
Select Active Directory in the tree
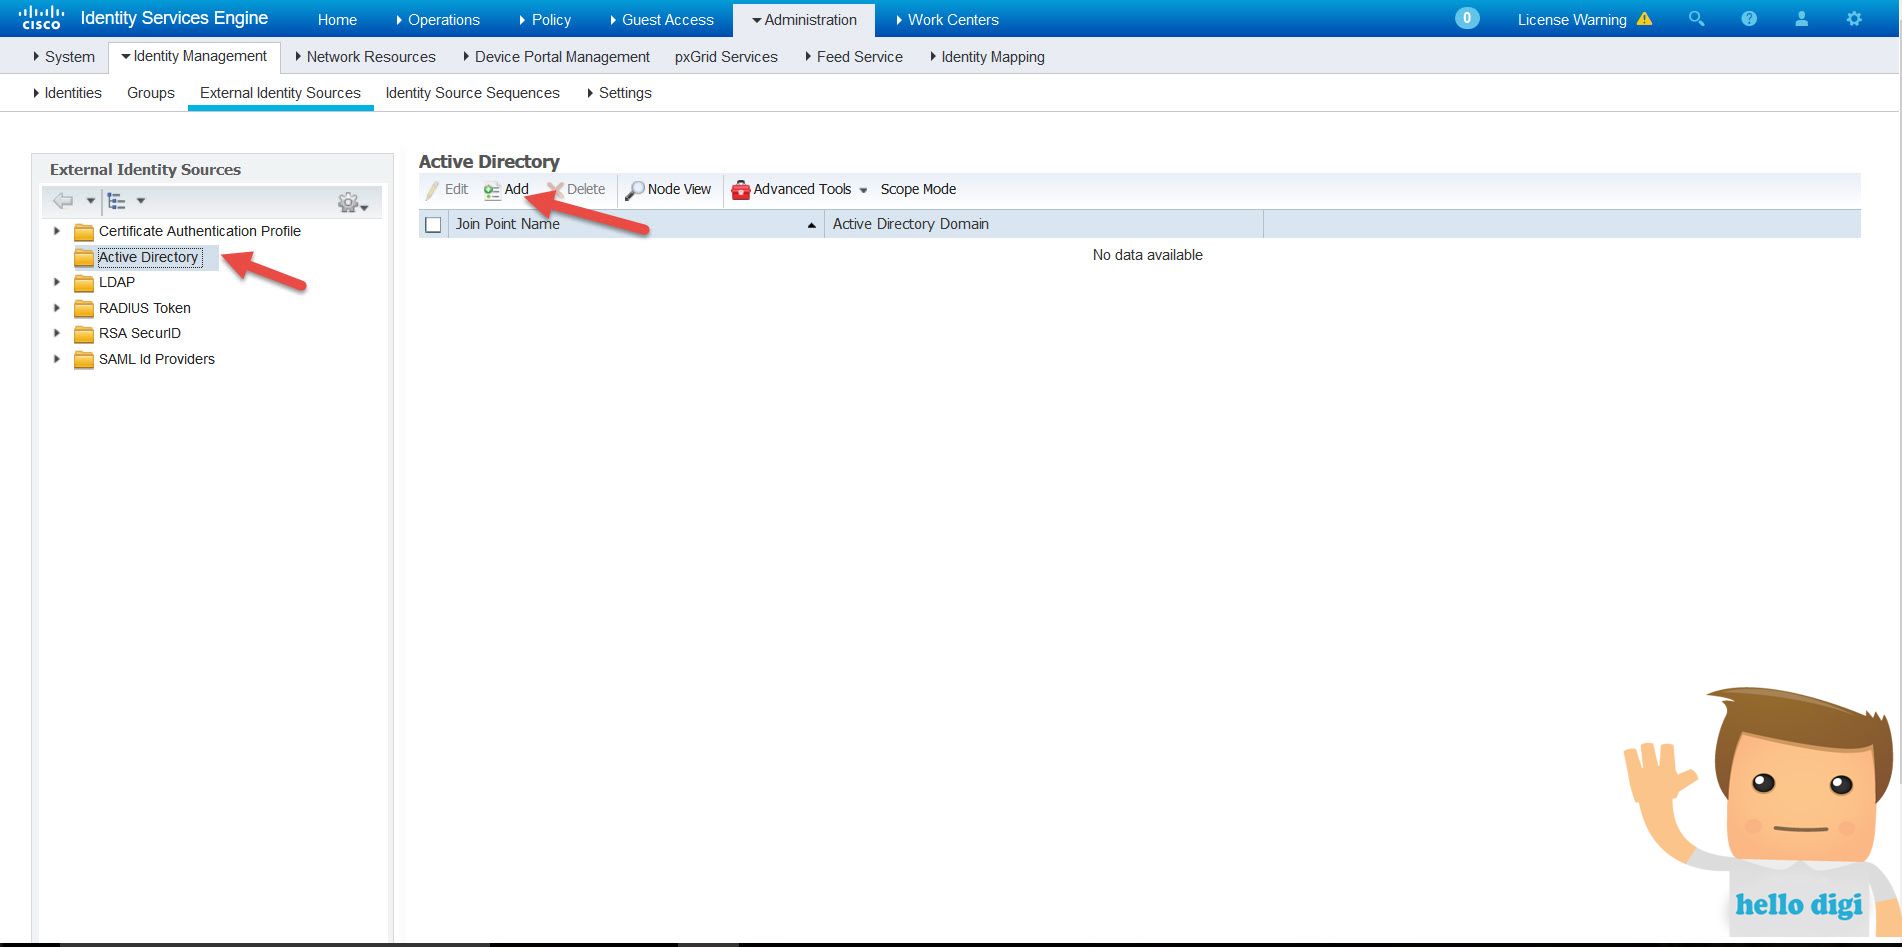148,257
